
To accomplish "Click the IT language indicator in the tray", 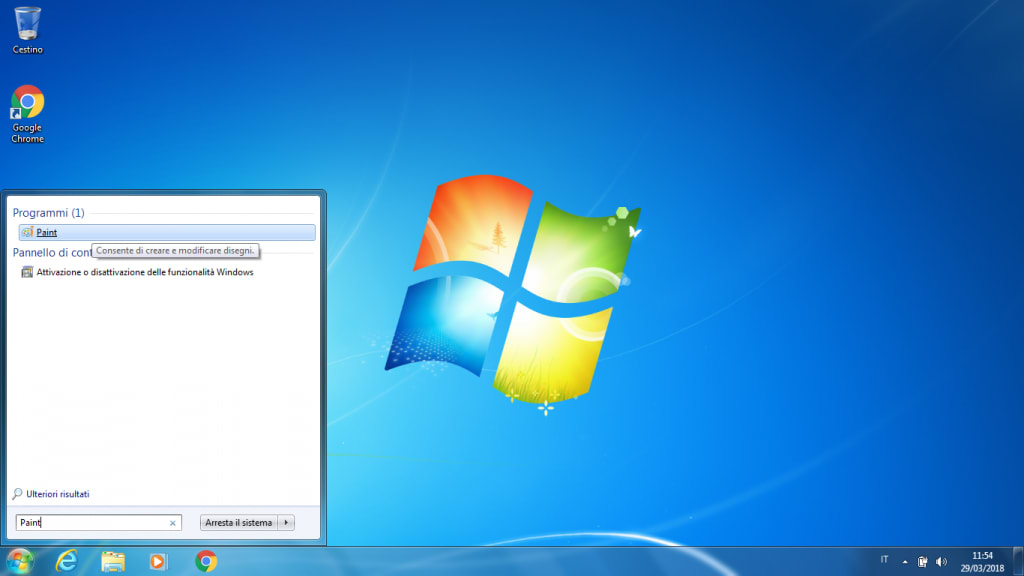I will point(884,560).
